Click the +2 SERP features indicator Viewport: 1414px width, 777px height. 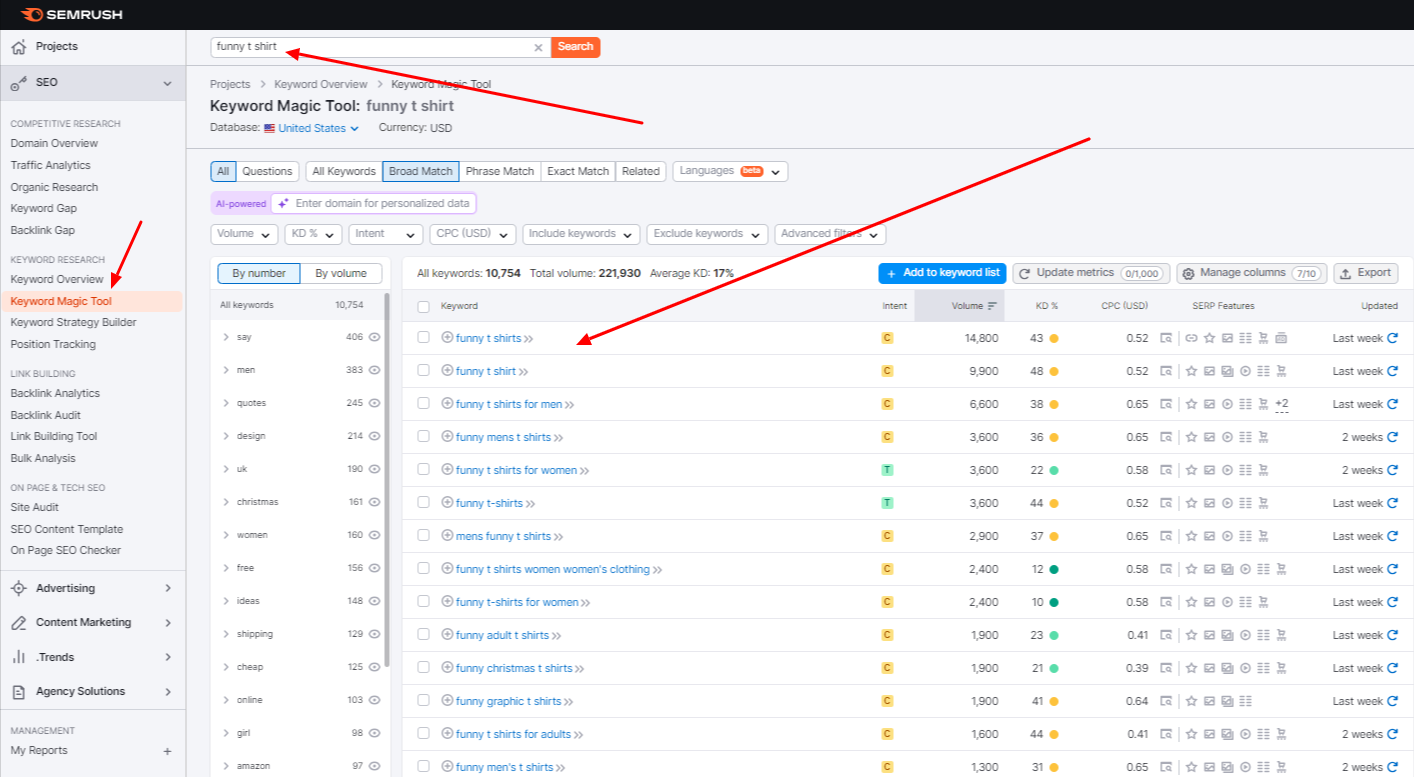point(1281,404)
